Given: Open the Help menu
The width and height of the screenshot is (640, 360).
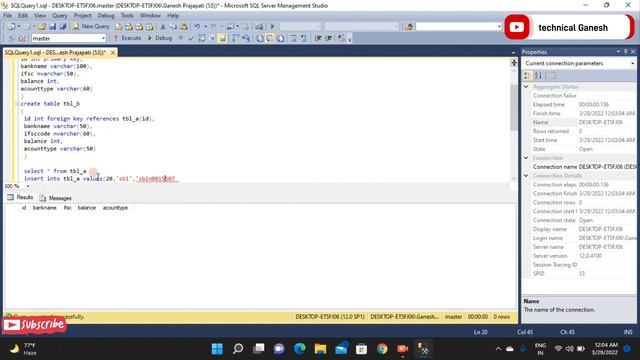Looking at the screenshot, I should (x=173, y=16).
